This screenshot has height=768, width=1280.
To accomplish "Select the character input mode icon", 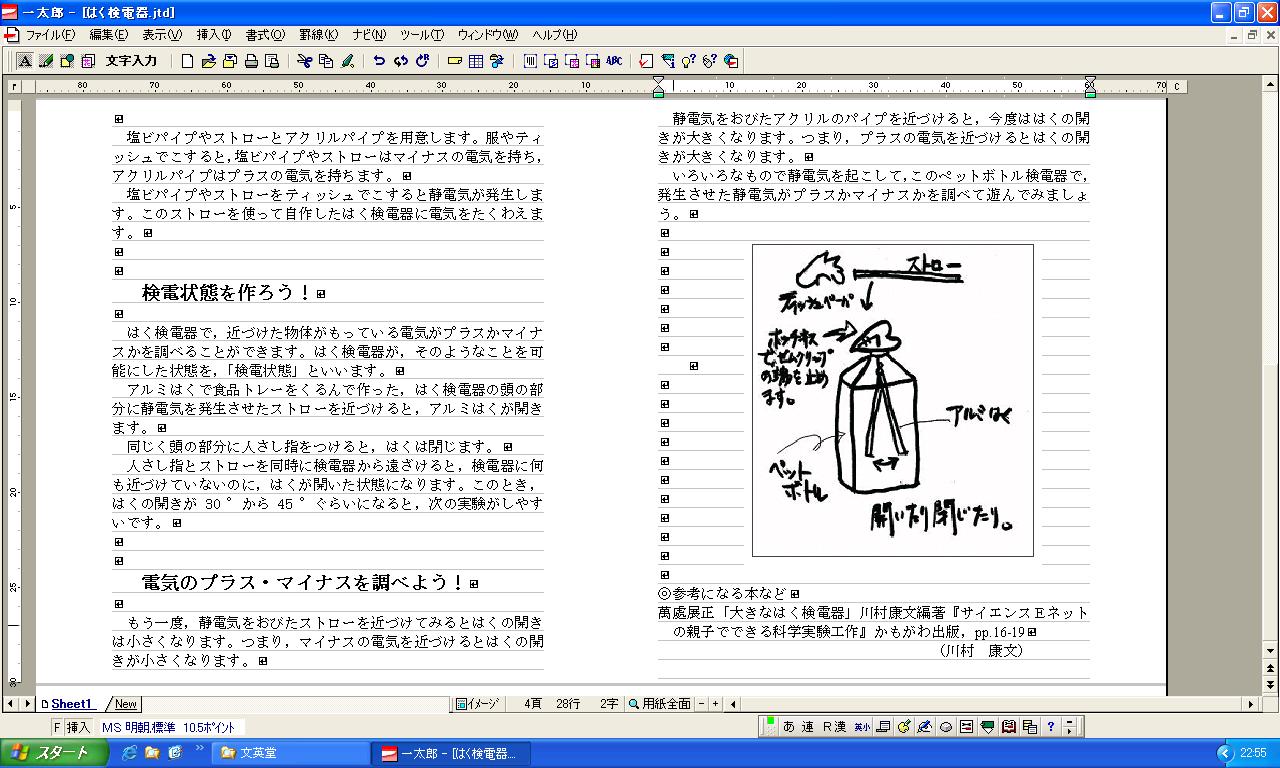I will click(25, 61).
